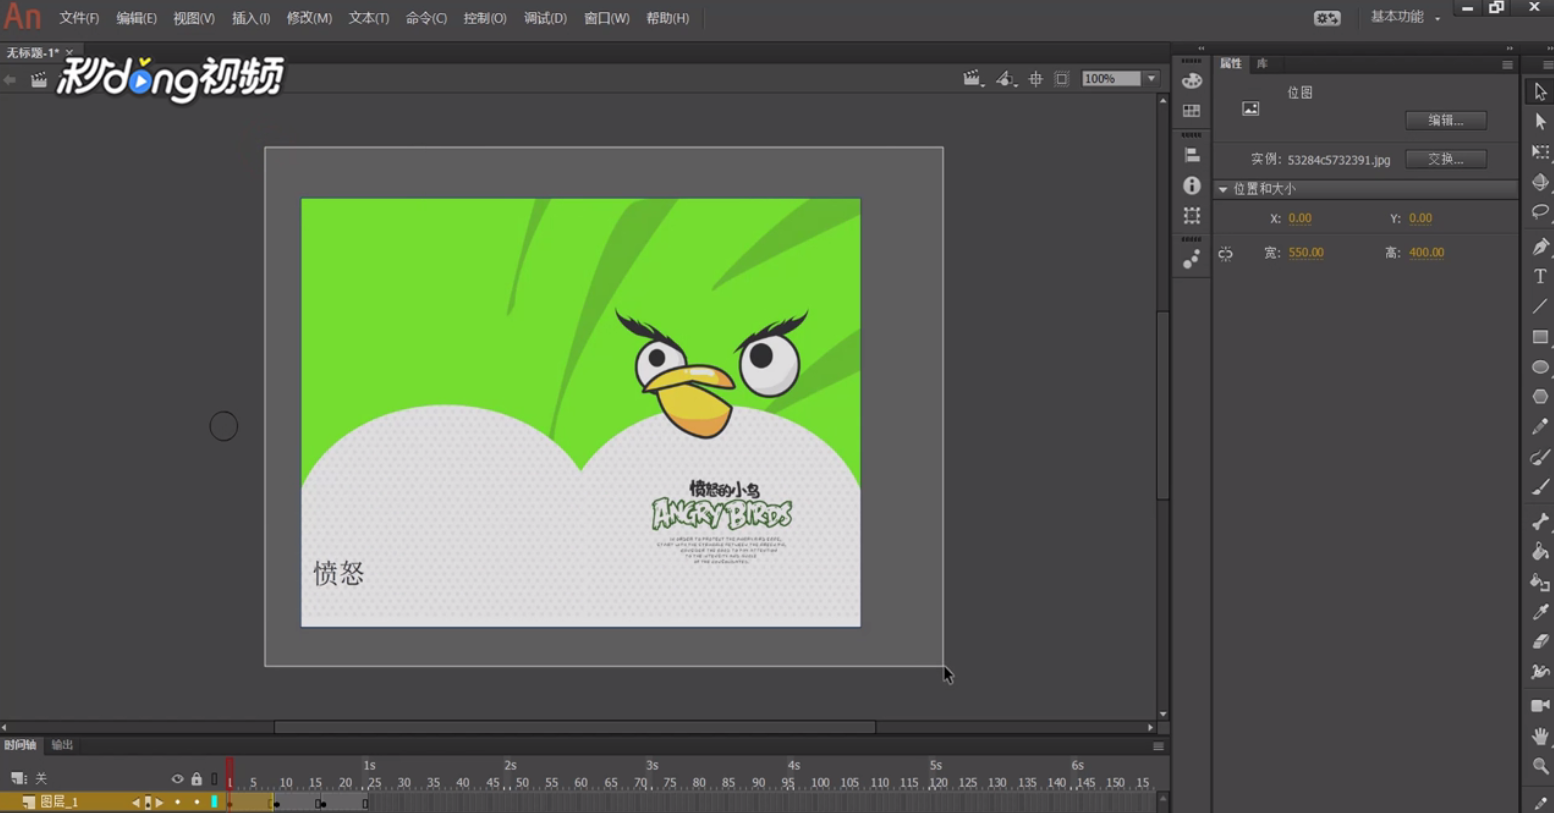This screenshot has height=813, width=1554.
Task: Click the 编辑... button
Action: (1445, 120)
